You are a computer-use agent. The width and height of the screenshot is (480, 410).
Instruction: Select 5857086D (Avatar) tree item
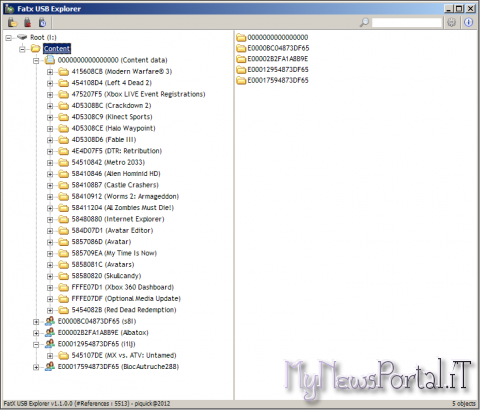[101, 242]
